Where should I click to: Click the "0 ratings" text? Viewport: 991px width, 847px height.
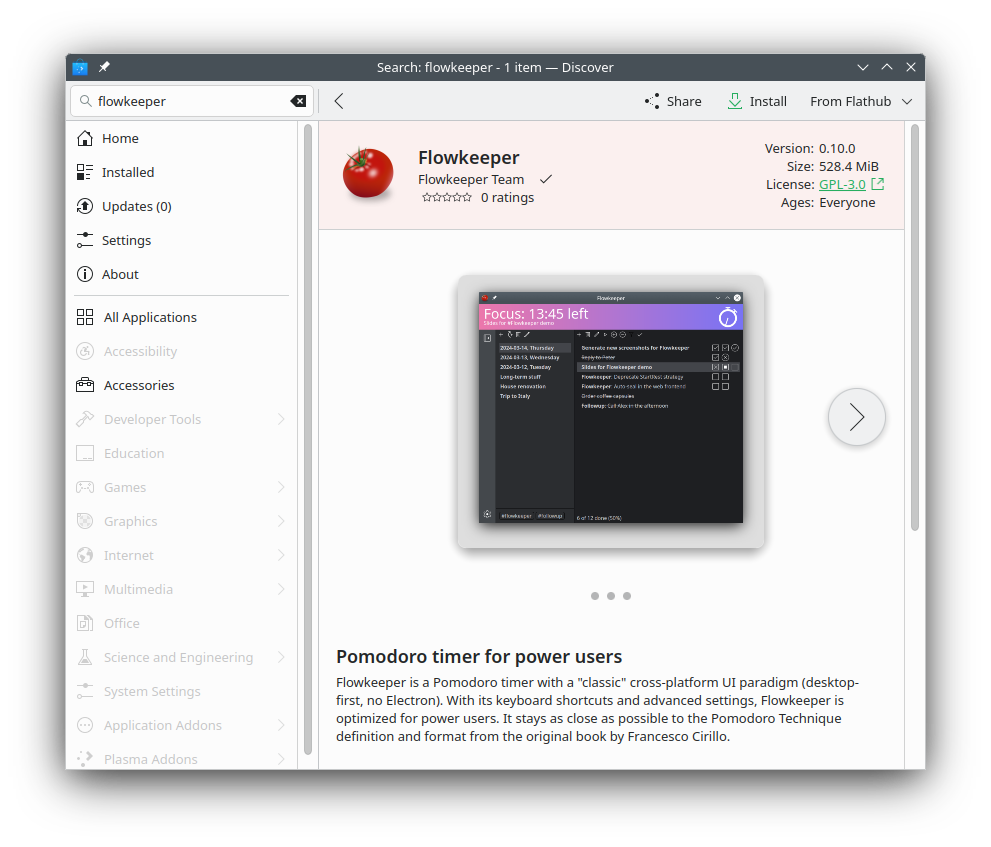coord(507,198)
